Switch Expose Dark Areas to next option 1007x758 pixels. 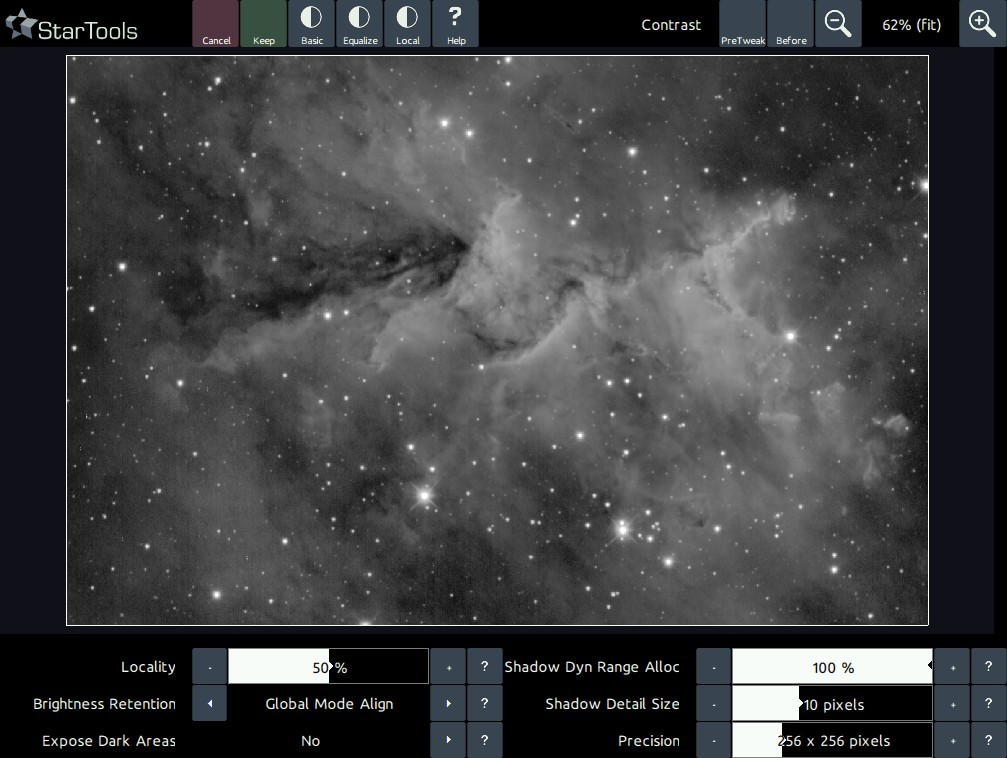448,741
